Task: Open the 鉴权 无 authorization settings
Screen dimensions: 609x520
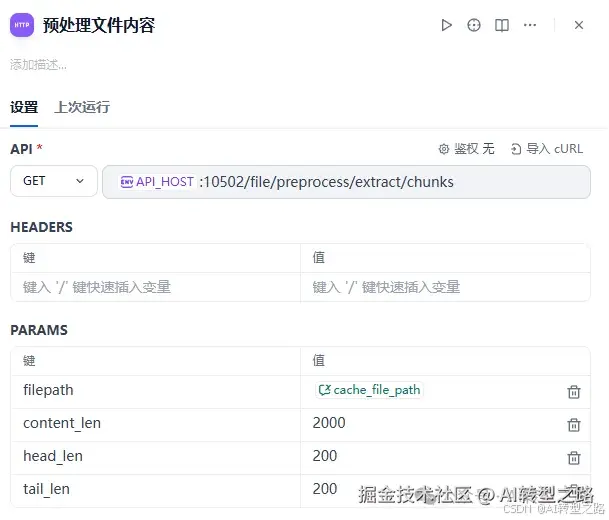Action: pyautogui.click(x=466, y=149)
